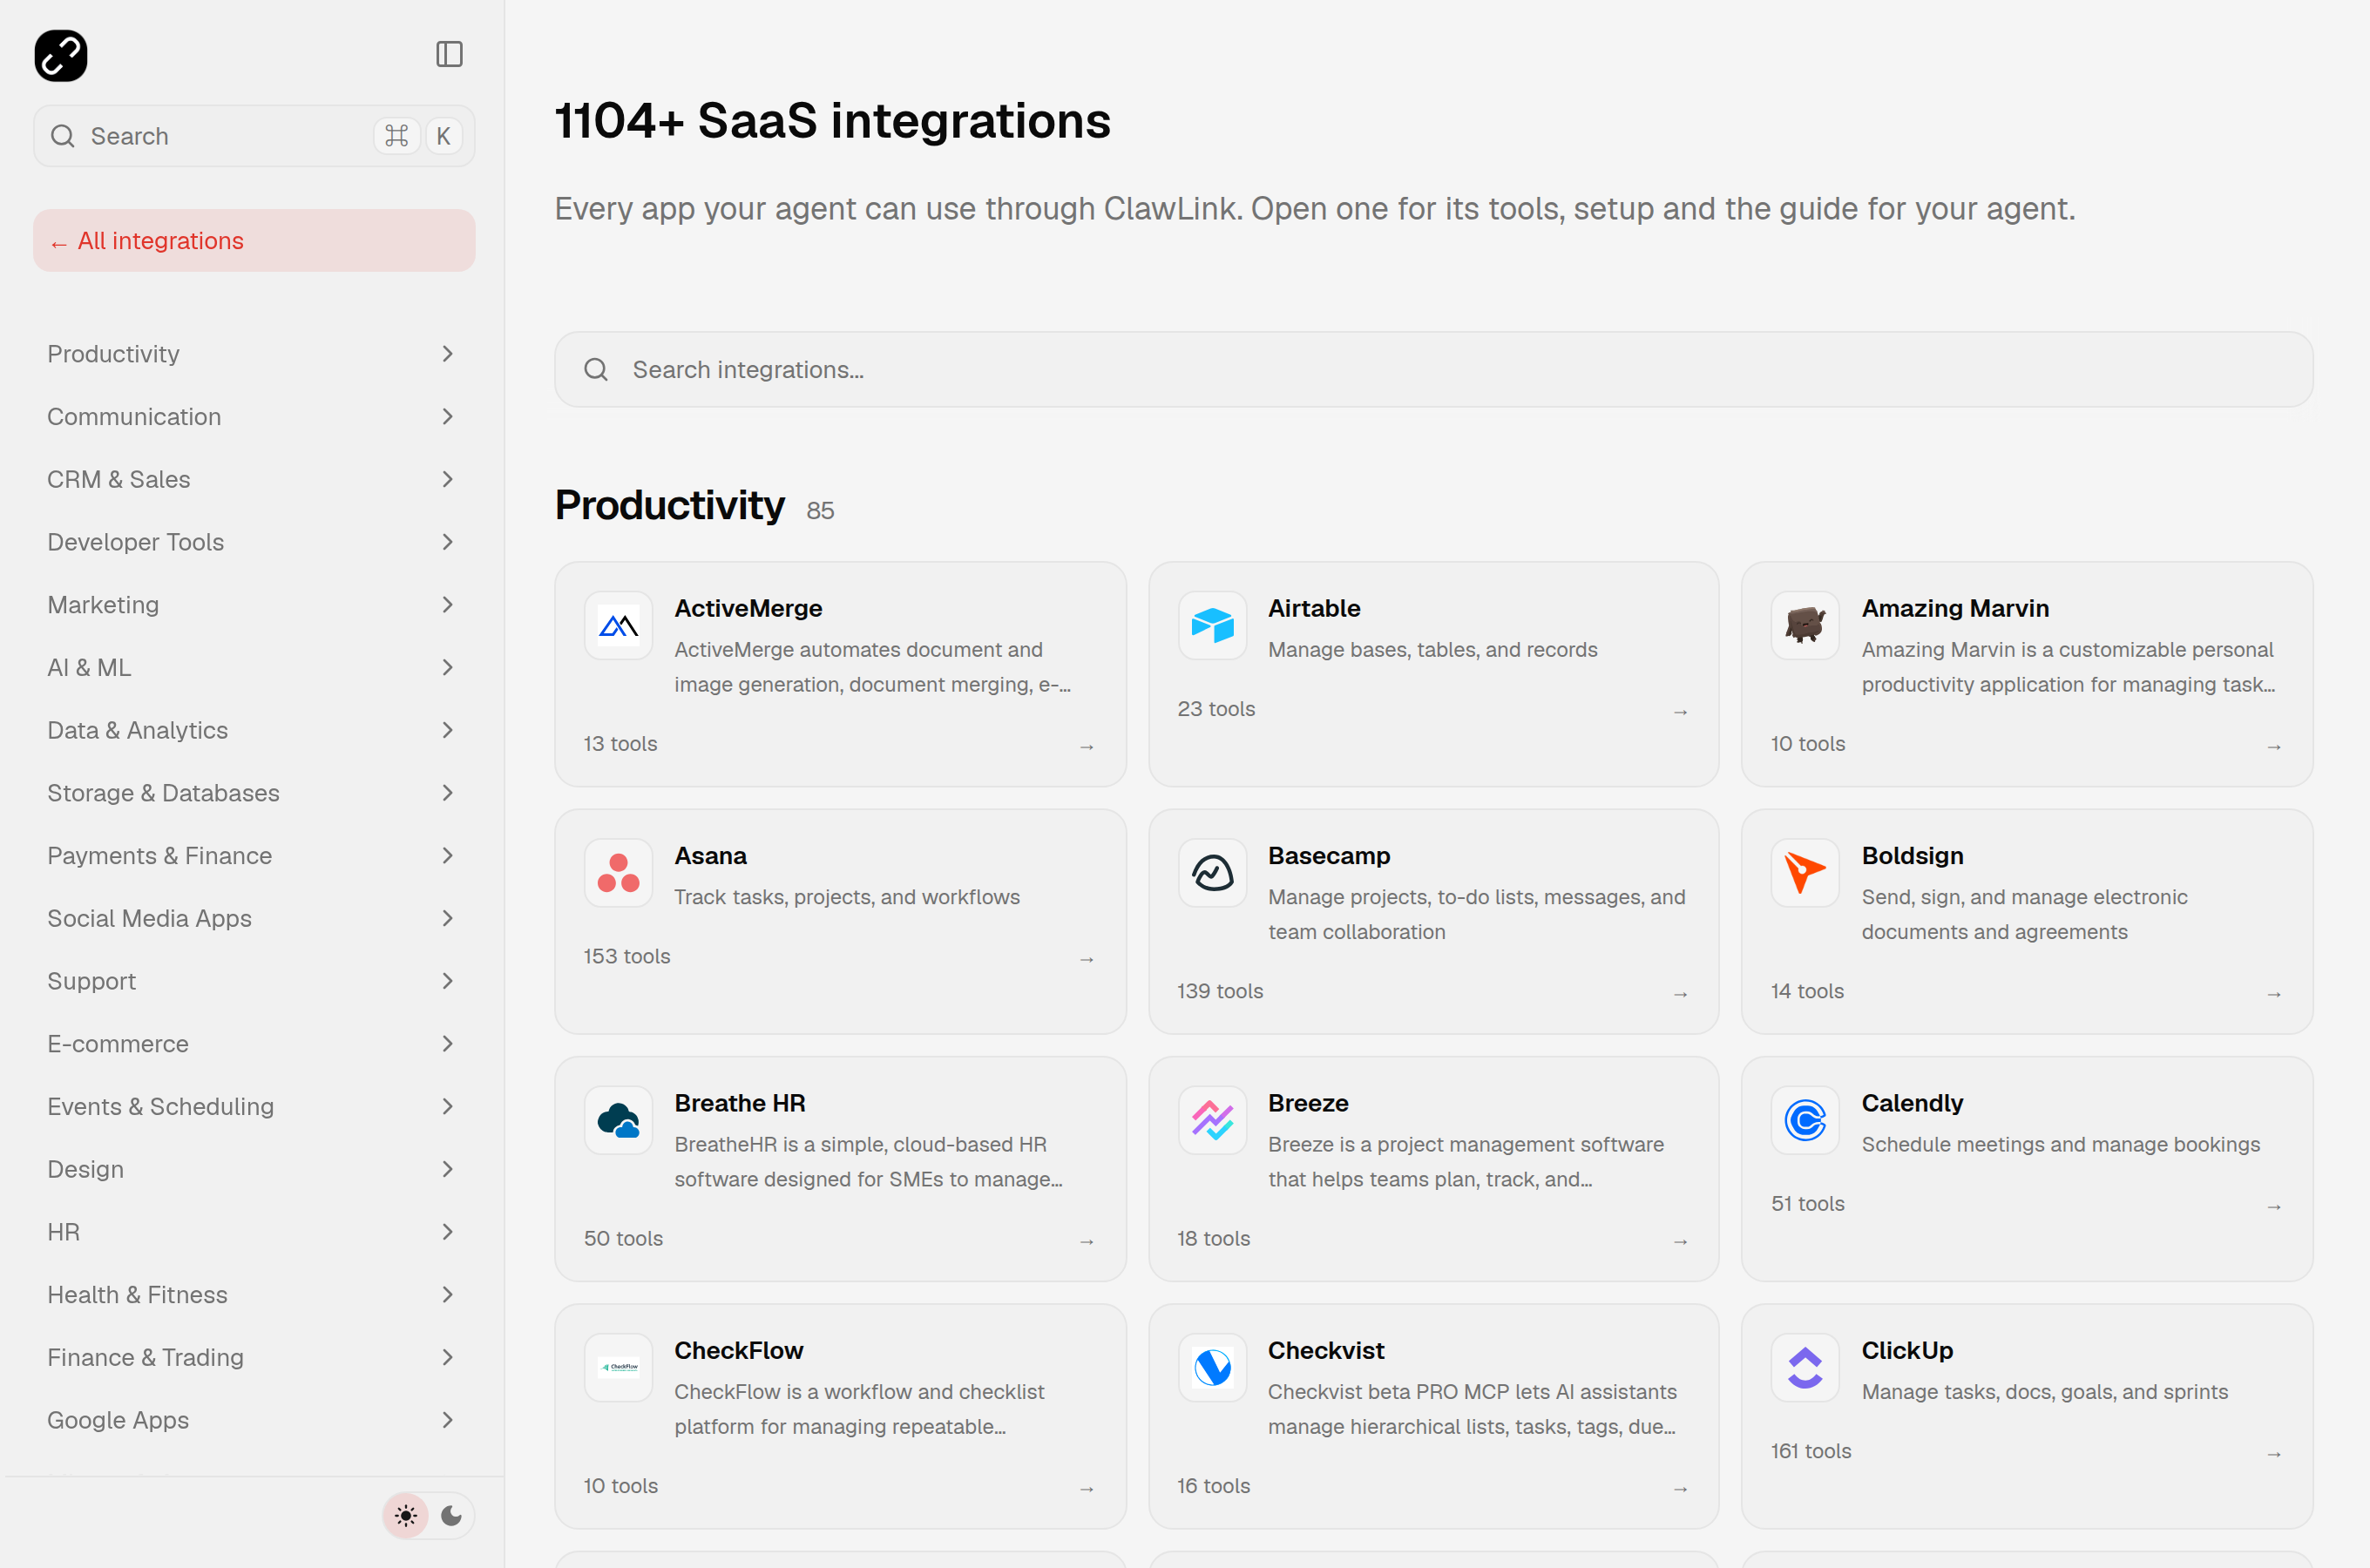The height and width of the screenshot is (1568, 2370).
Task: Click the arrow on the Checkvist card
Action: click(x=1680, y=1489)
